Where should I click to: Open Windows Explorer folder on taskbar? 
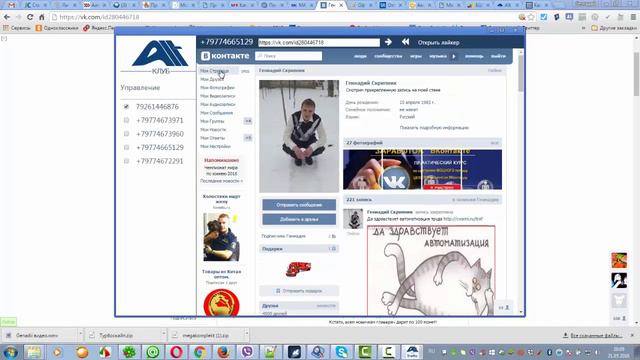[34, 352]
